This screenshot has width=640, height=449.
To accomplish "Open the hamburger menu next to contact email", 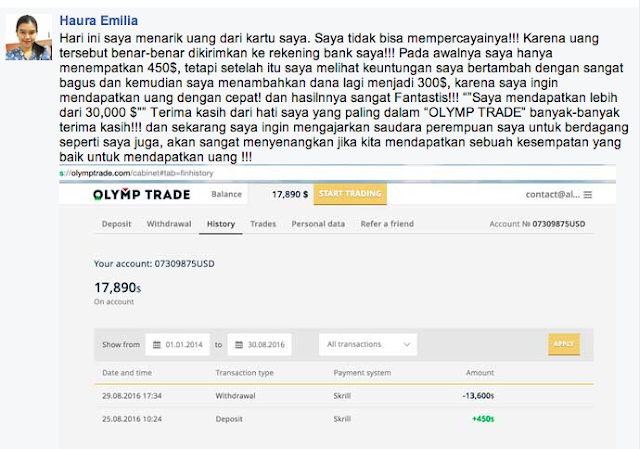I will click(x=587, y=195).
